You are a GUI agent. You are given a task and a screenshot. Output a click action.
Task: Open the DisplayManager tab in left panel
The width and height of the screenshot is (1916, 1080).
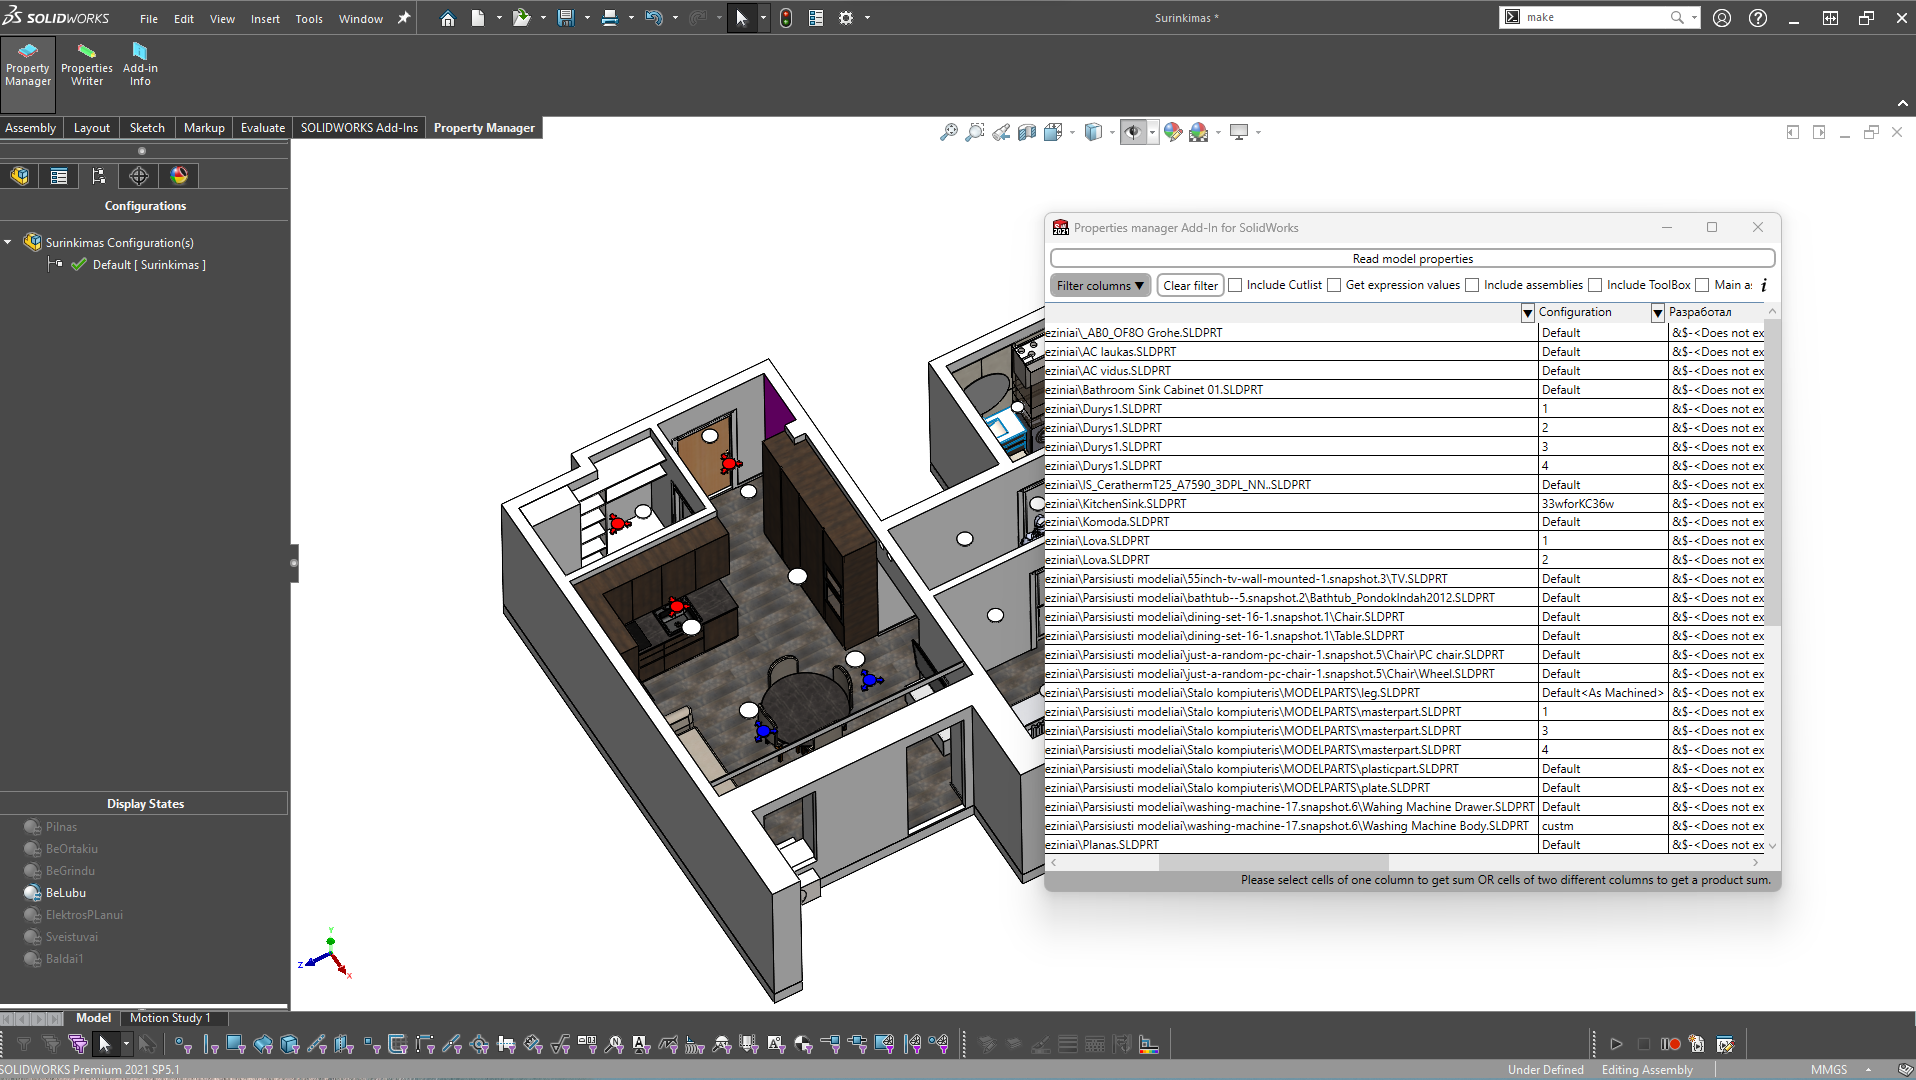point(178,176)
